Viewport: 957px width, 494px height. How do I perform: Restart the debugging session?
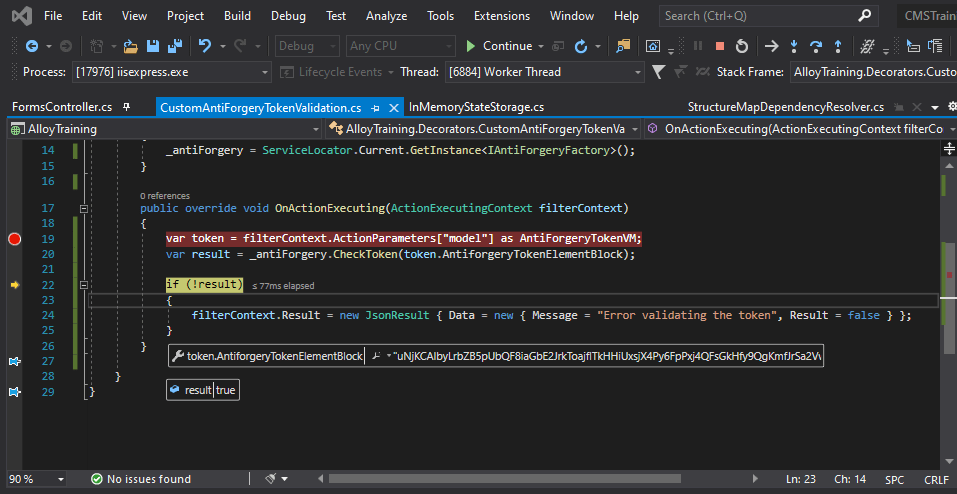tap(742, 46)
